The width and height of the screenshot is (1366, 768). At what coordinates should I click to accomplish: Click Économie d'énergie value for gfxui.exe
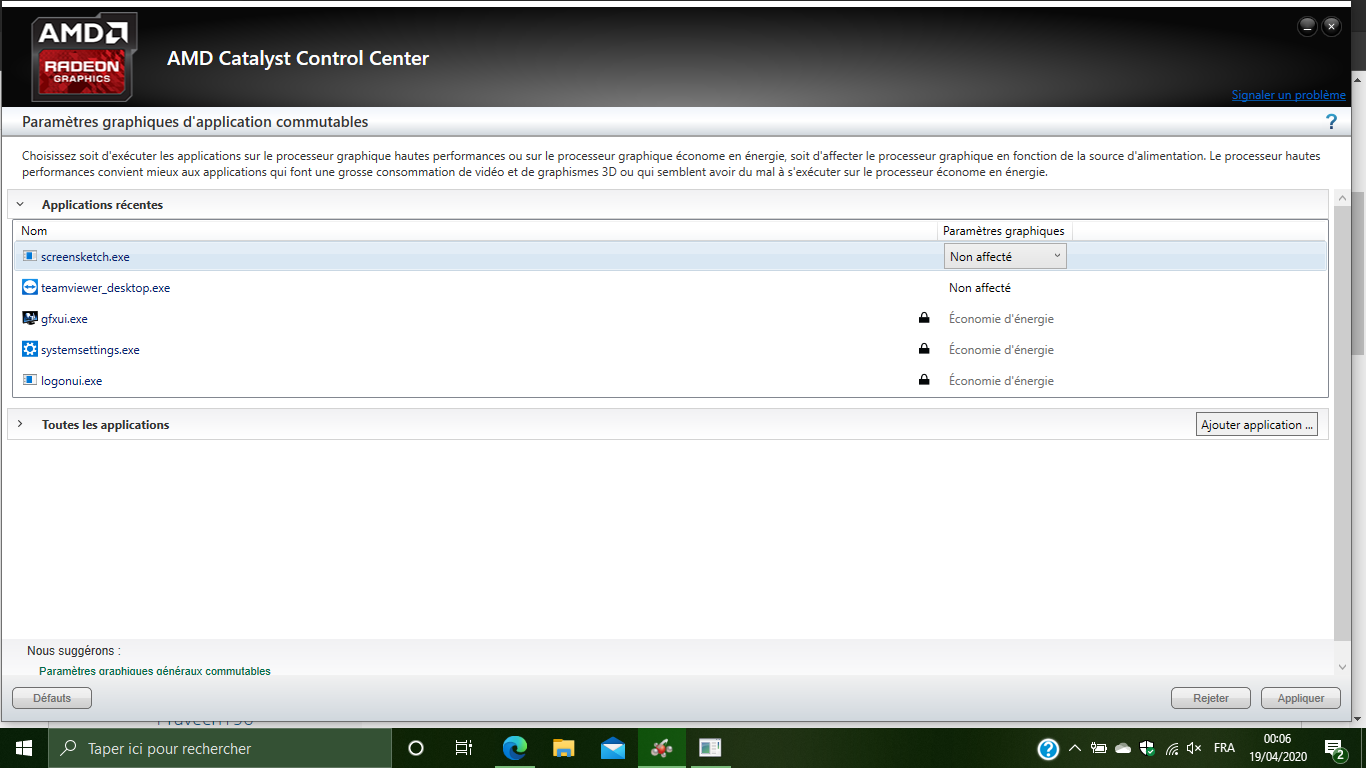point(1001,319)
